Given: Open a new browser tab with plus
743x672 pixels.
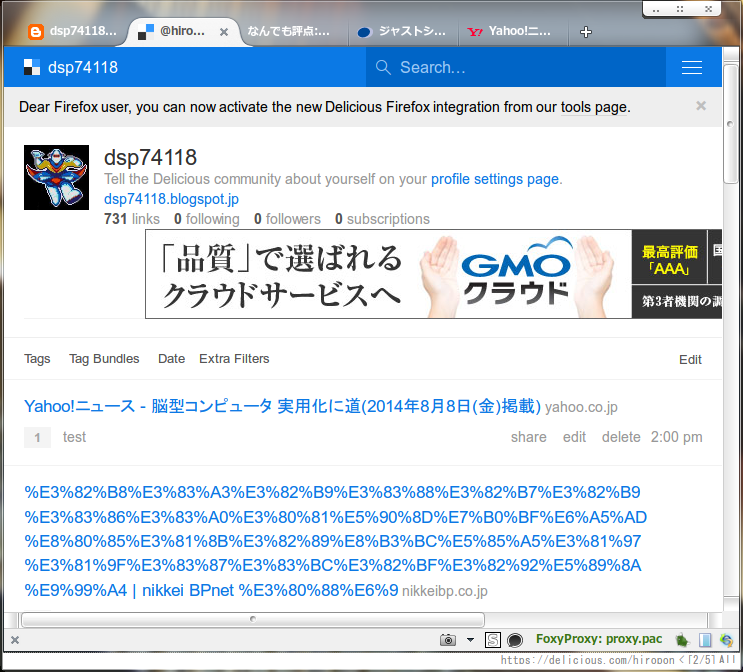Looking at the screenshot, I should (586, 32).
